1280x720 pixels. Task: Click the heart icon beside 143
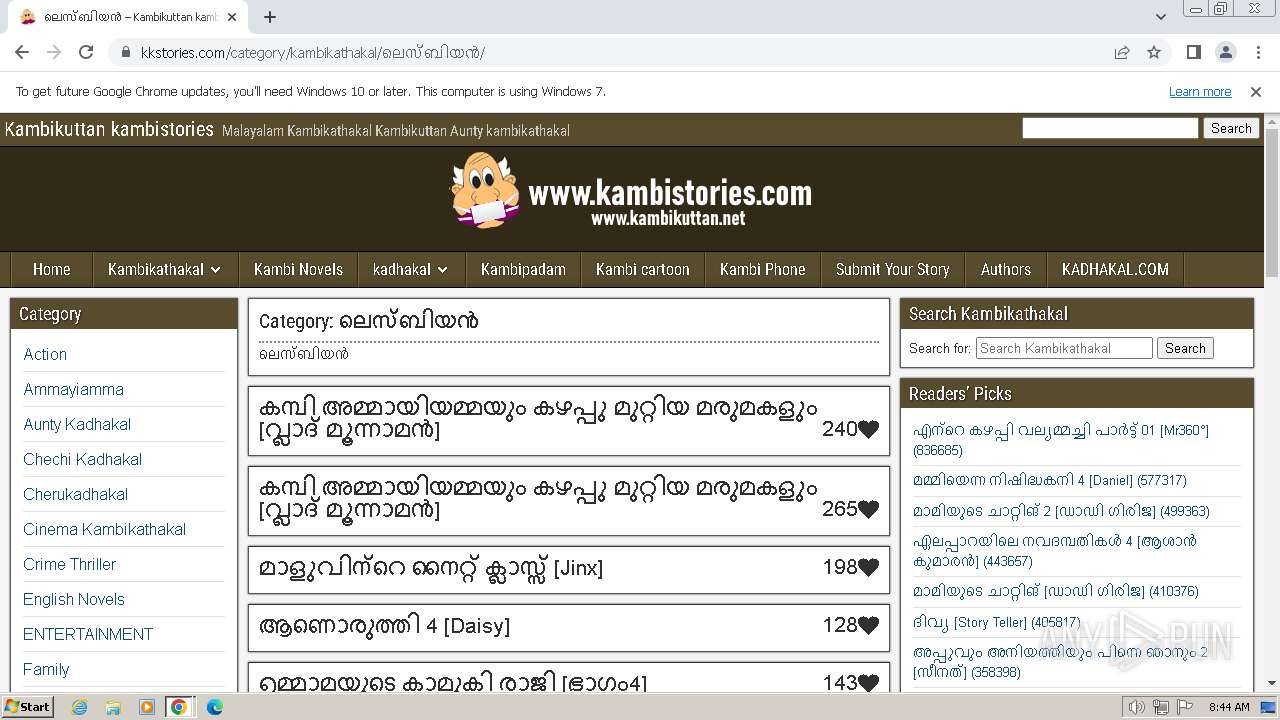pyautogui.click(x=868, y=683)
